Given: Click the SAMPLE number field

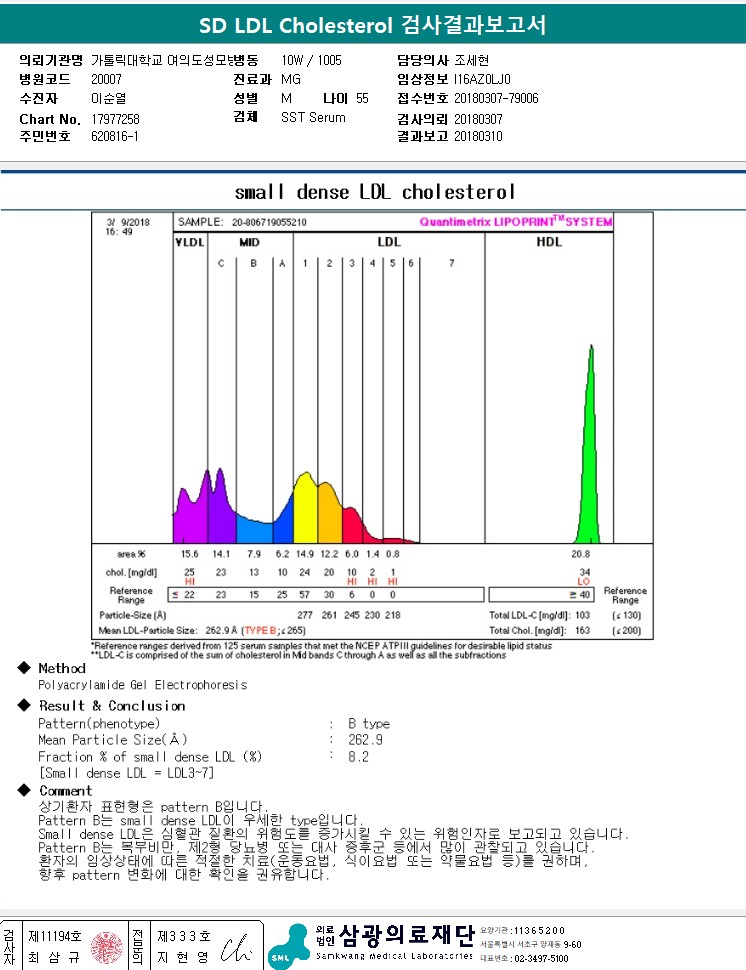Looking at the screenshot, I should (x=269, y=222).
